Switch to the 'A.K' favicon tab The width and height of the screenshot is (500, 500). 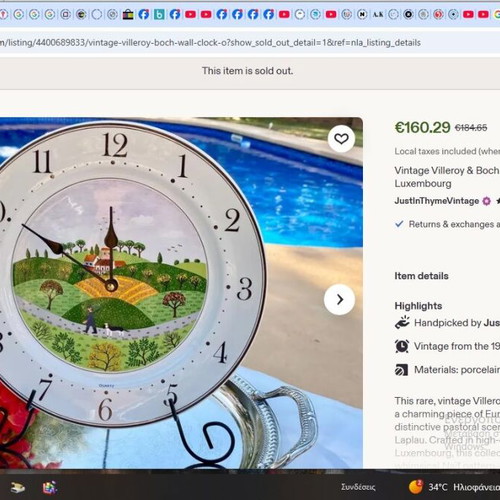(378, 14)
